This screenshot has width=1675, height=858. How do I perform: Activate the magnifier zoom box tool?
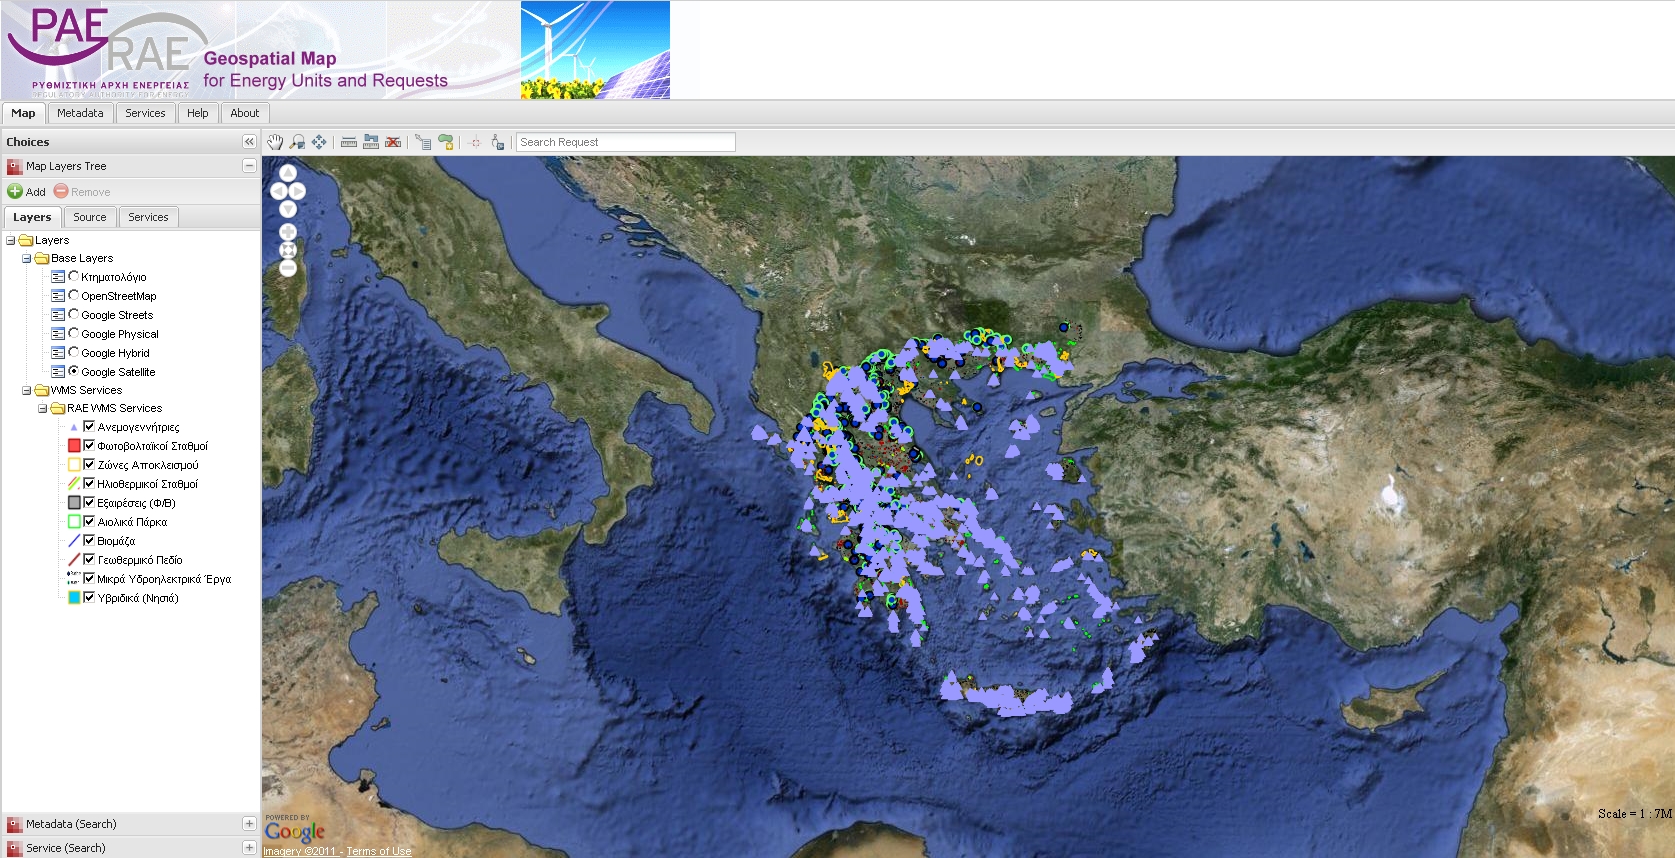point(297,142)
